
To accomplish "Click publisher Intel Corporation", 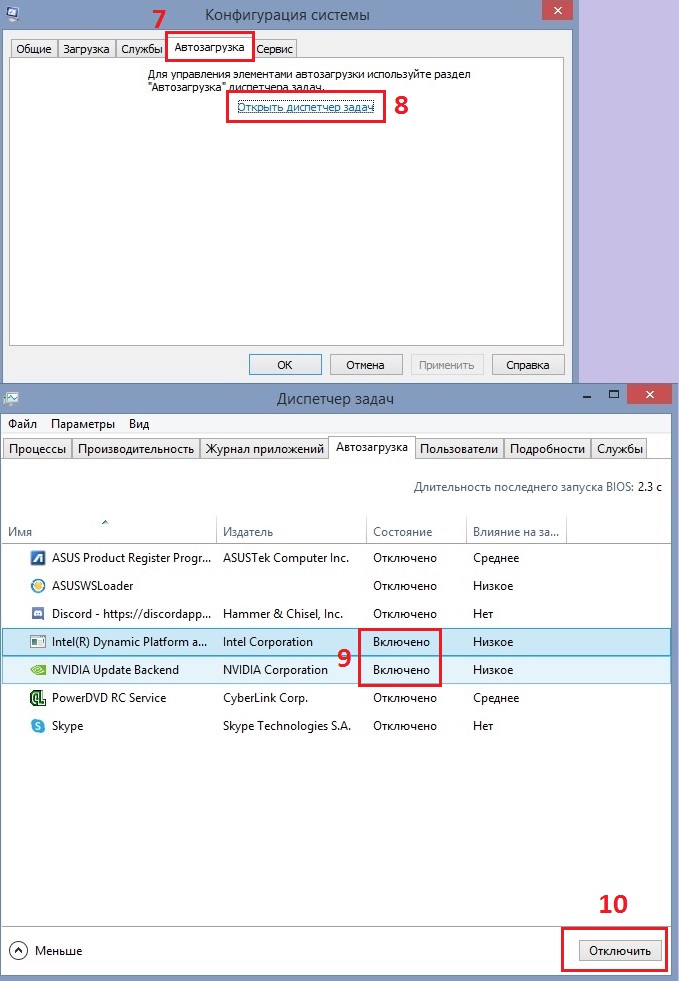I will click(x=268, y=642).
